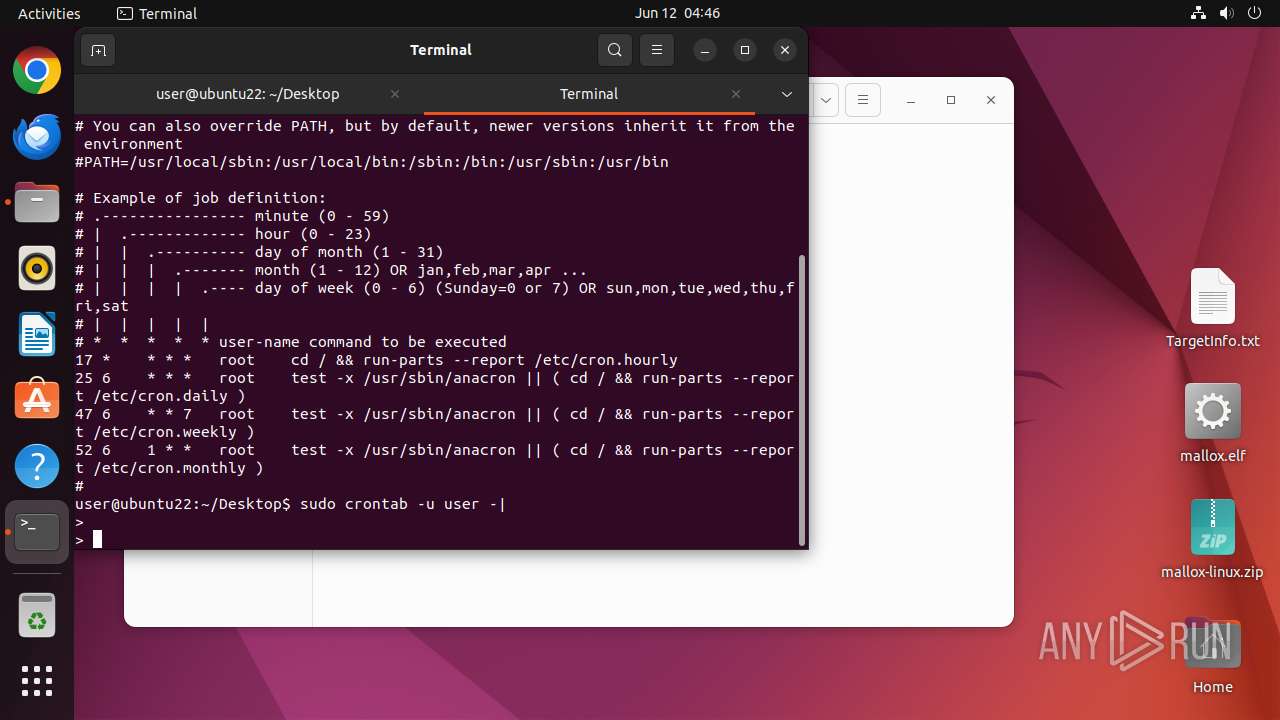
Task: Open the power menu icon
Action: coord(1254,13)
